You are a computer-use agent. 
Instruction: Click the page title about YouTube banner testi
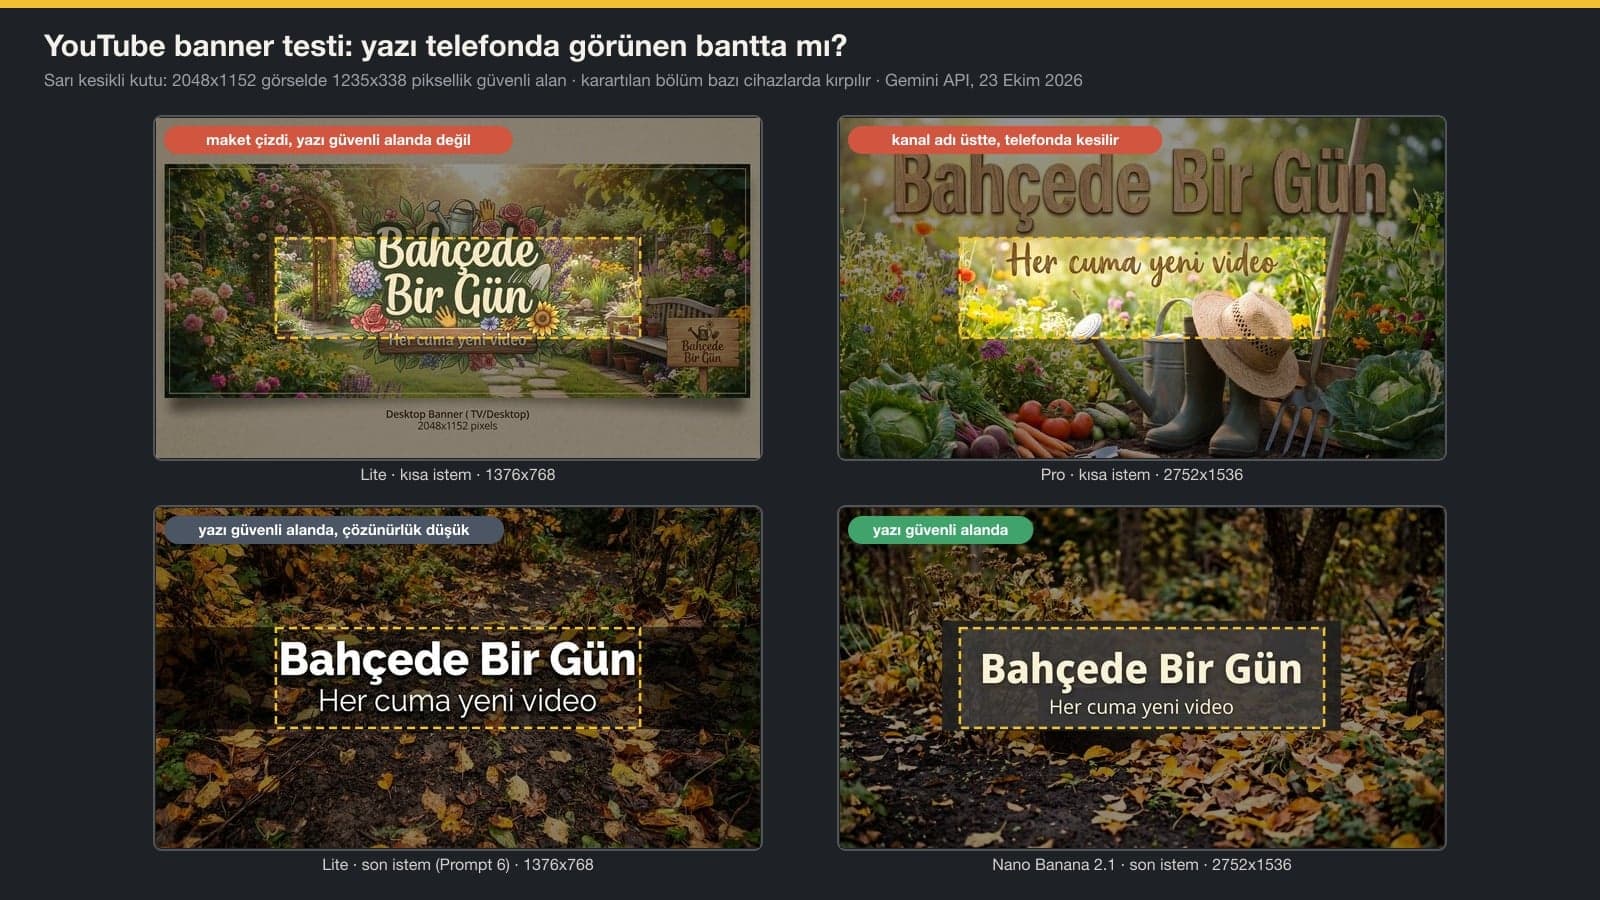click(445, 46)
